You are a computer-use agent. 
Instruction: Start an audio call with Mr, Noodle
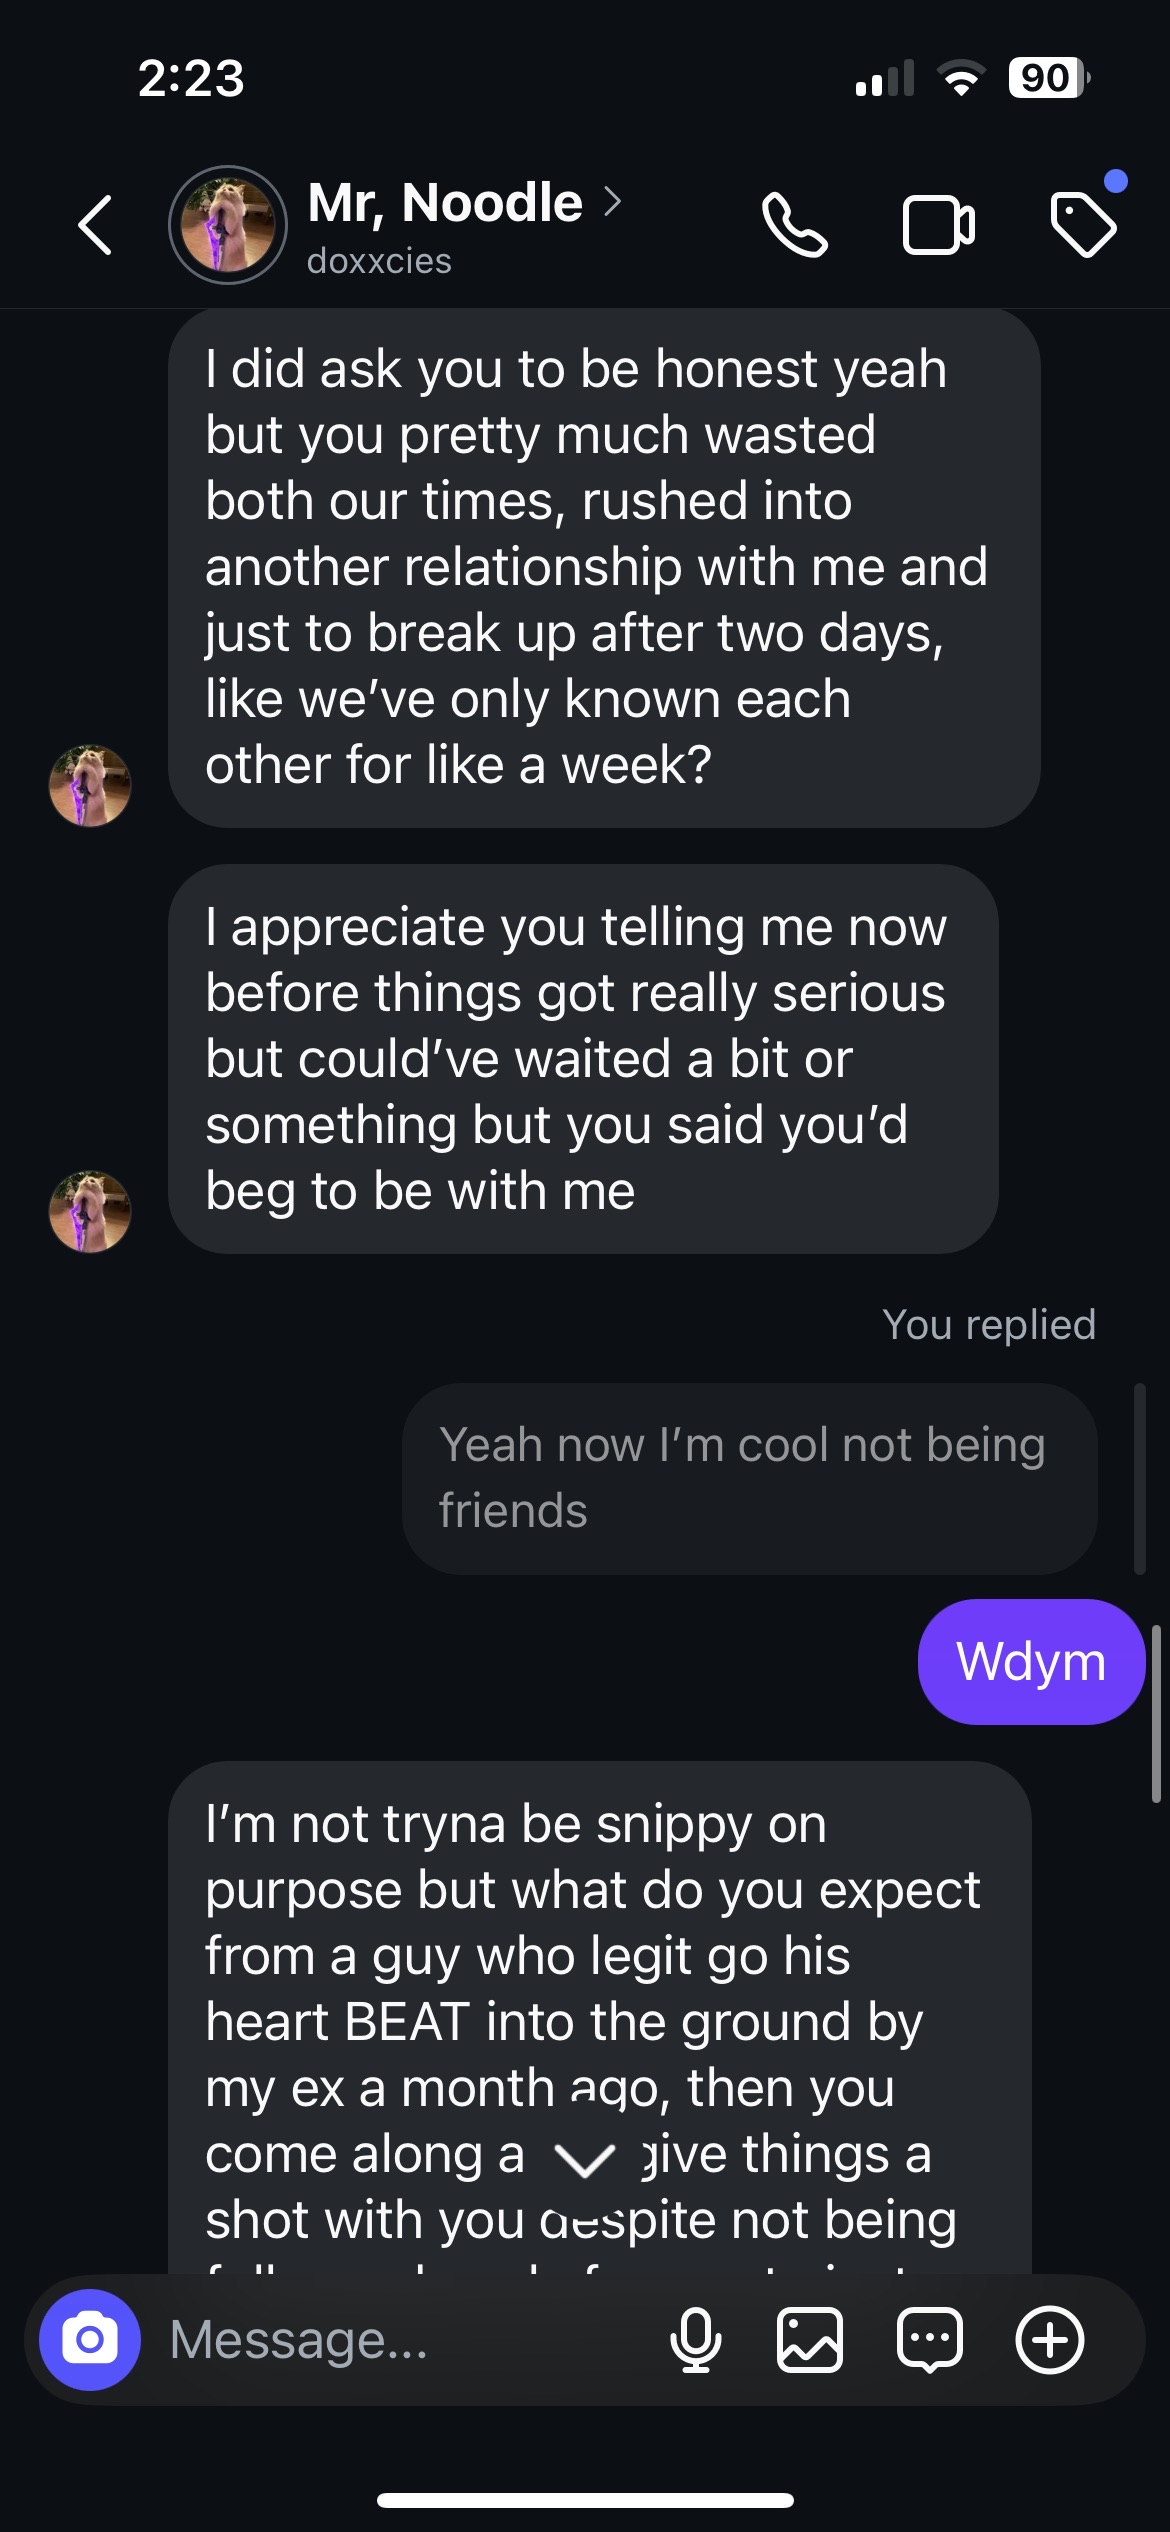[795, 225]
